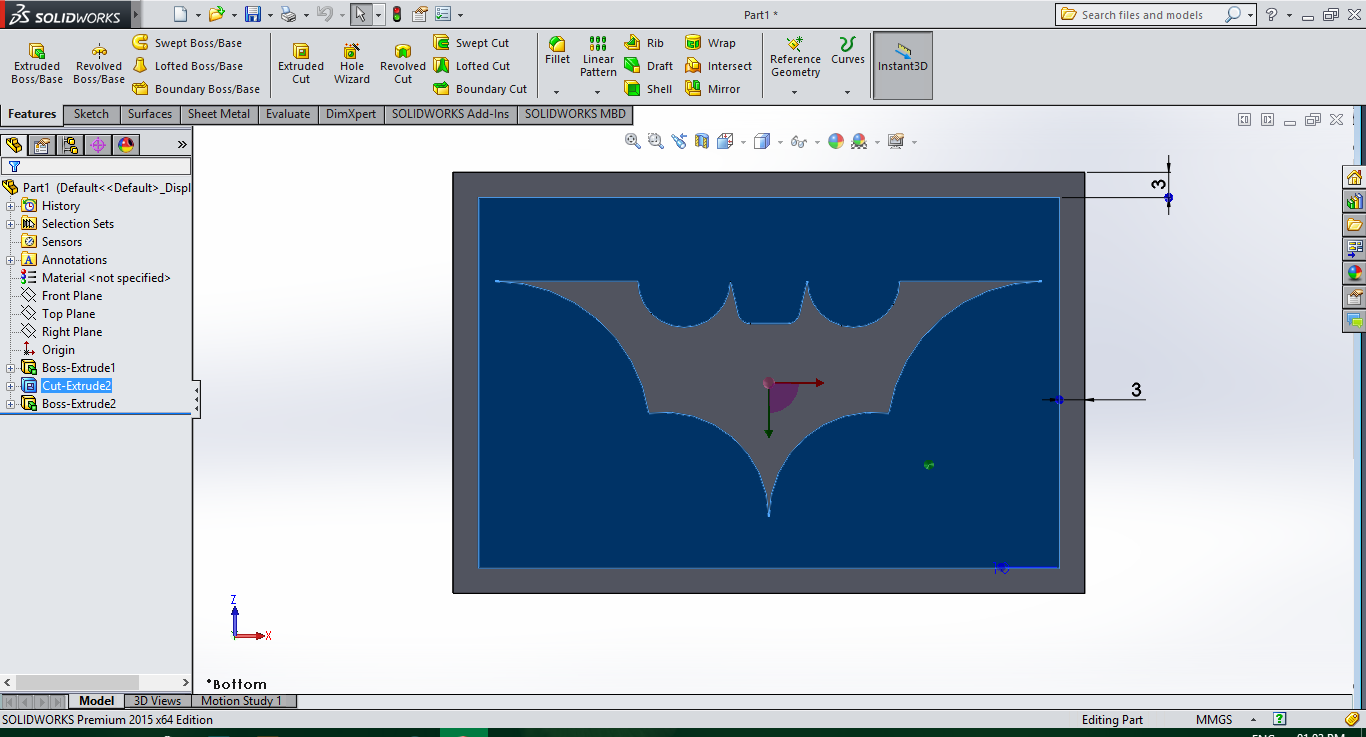This screenshot has height=737, width=1366.
Task: Select the Shell tool
Action: tap(648, 89)
